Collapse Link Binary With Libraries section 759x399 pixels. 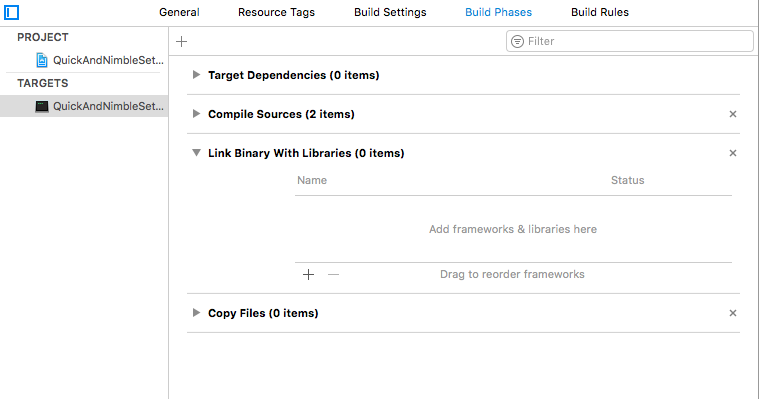(196, 153)
